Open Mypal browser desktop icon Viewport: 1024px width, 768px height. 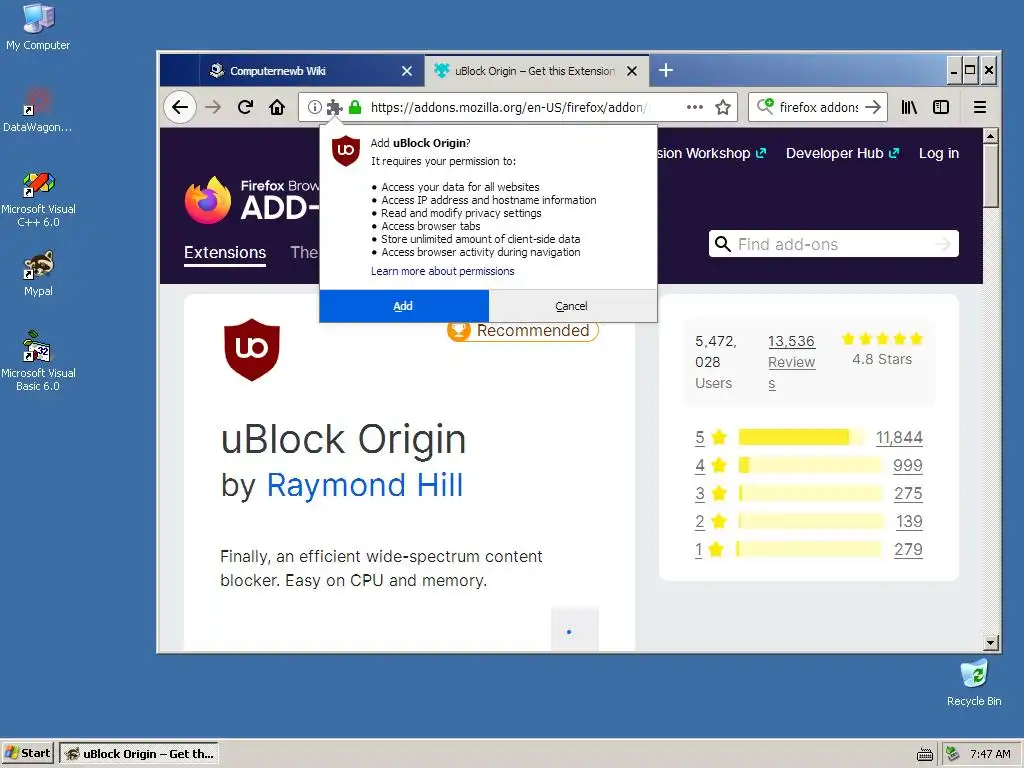[38, 274]
